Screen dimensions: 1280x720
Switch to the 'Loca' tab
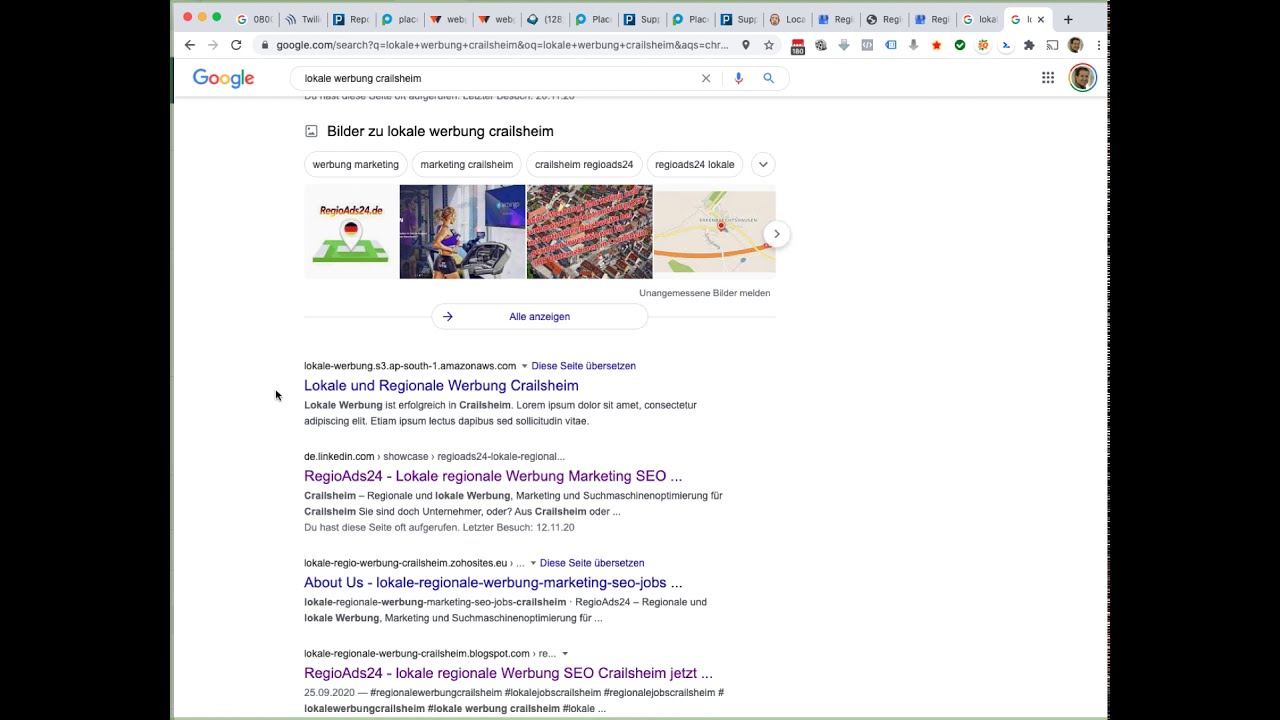[786, 19]
